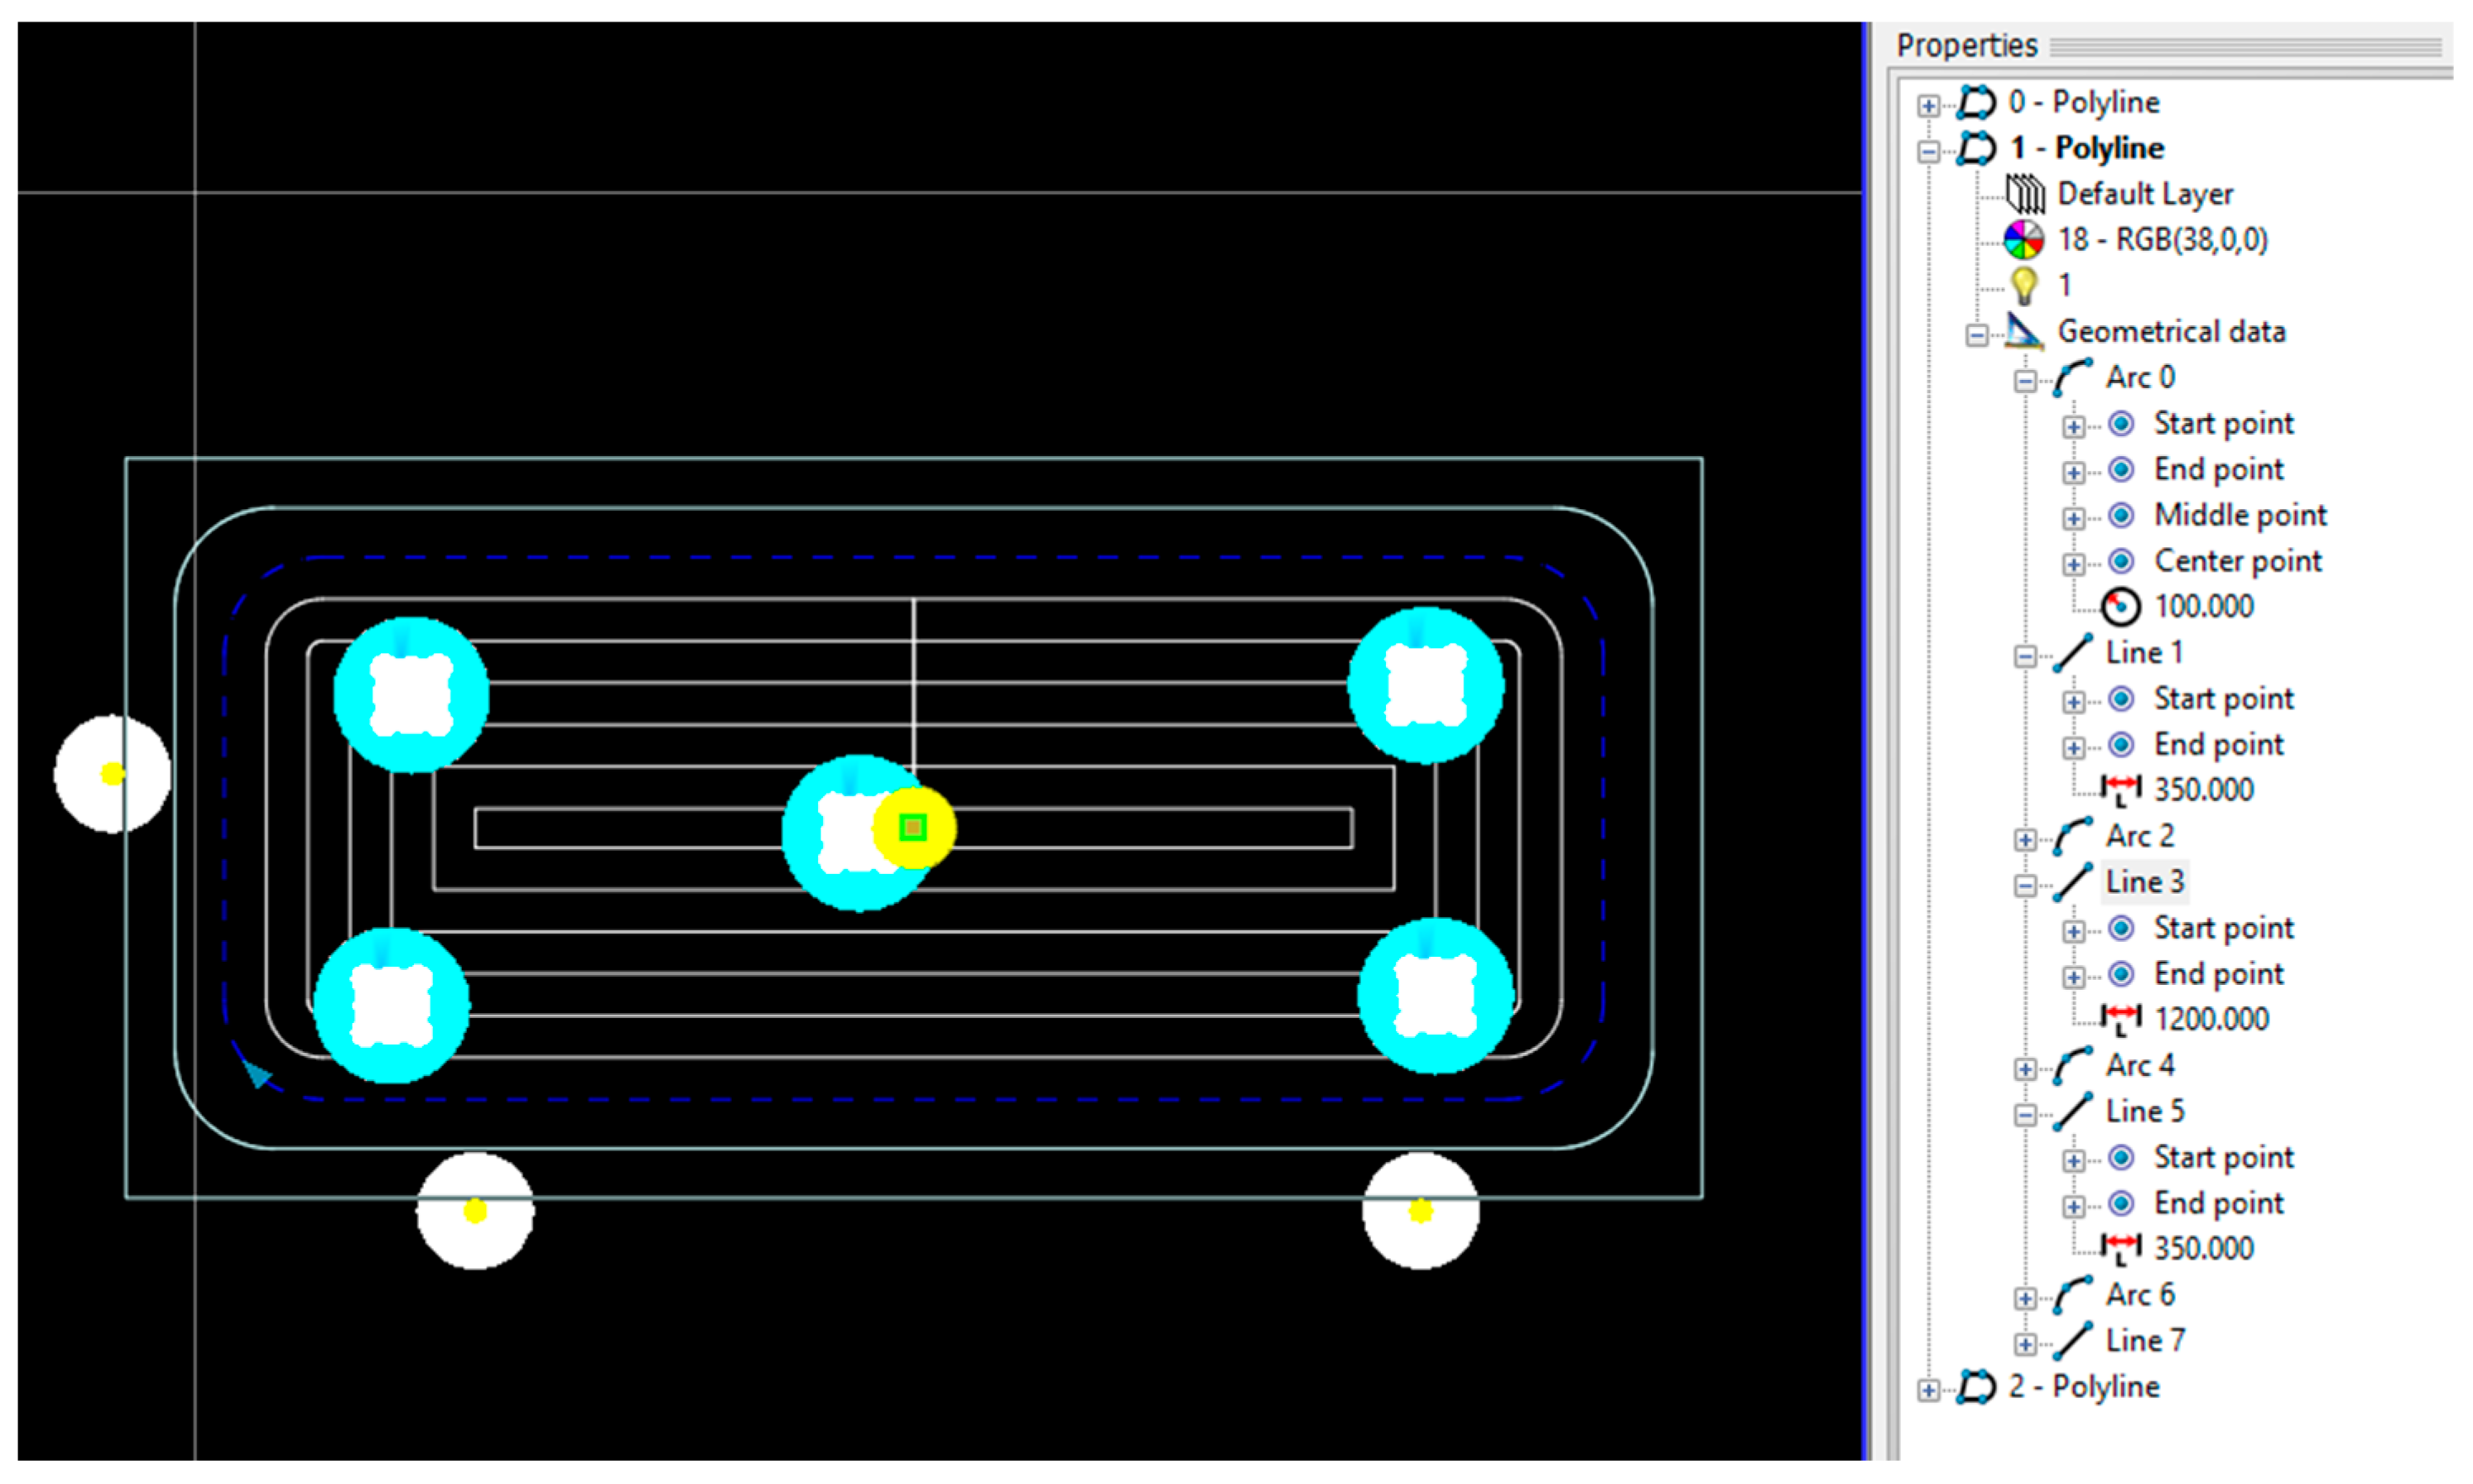2473x1484 pixels.
Task: Click the Center point target icon
Action: click(2121, 561)
